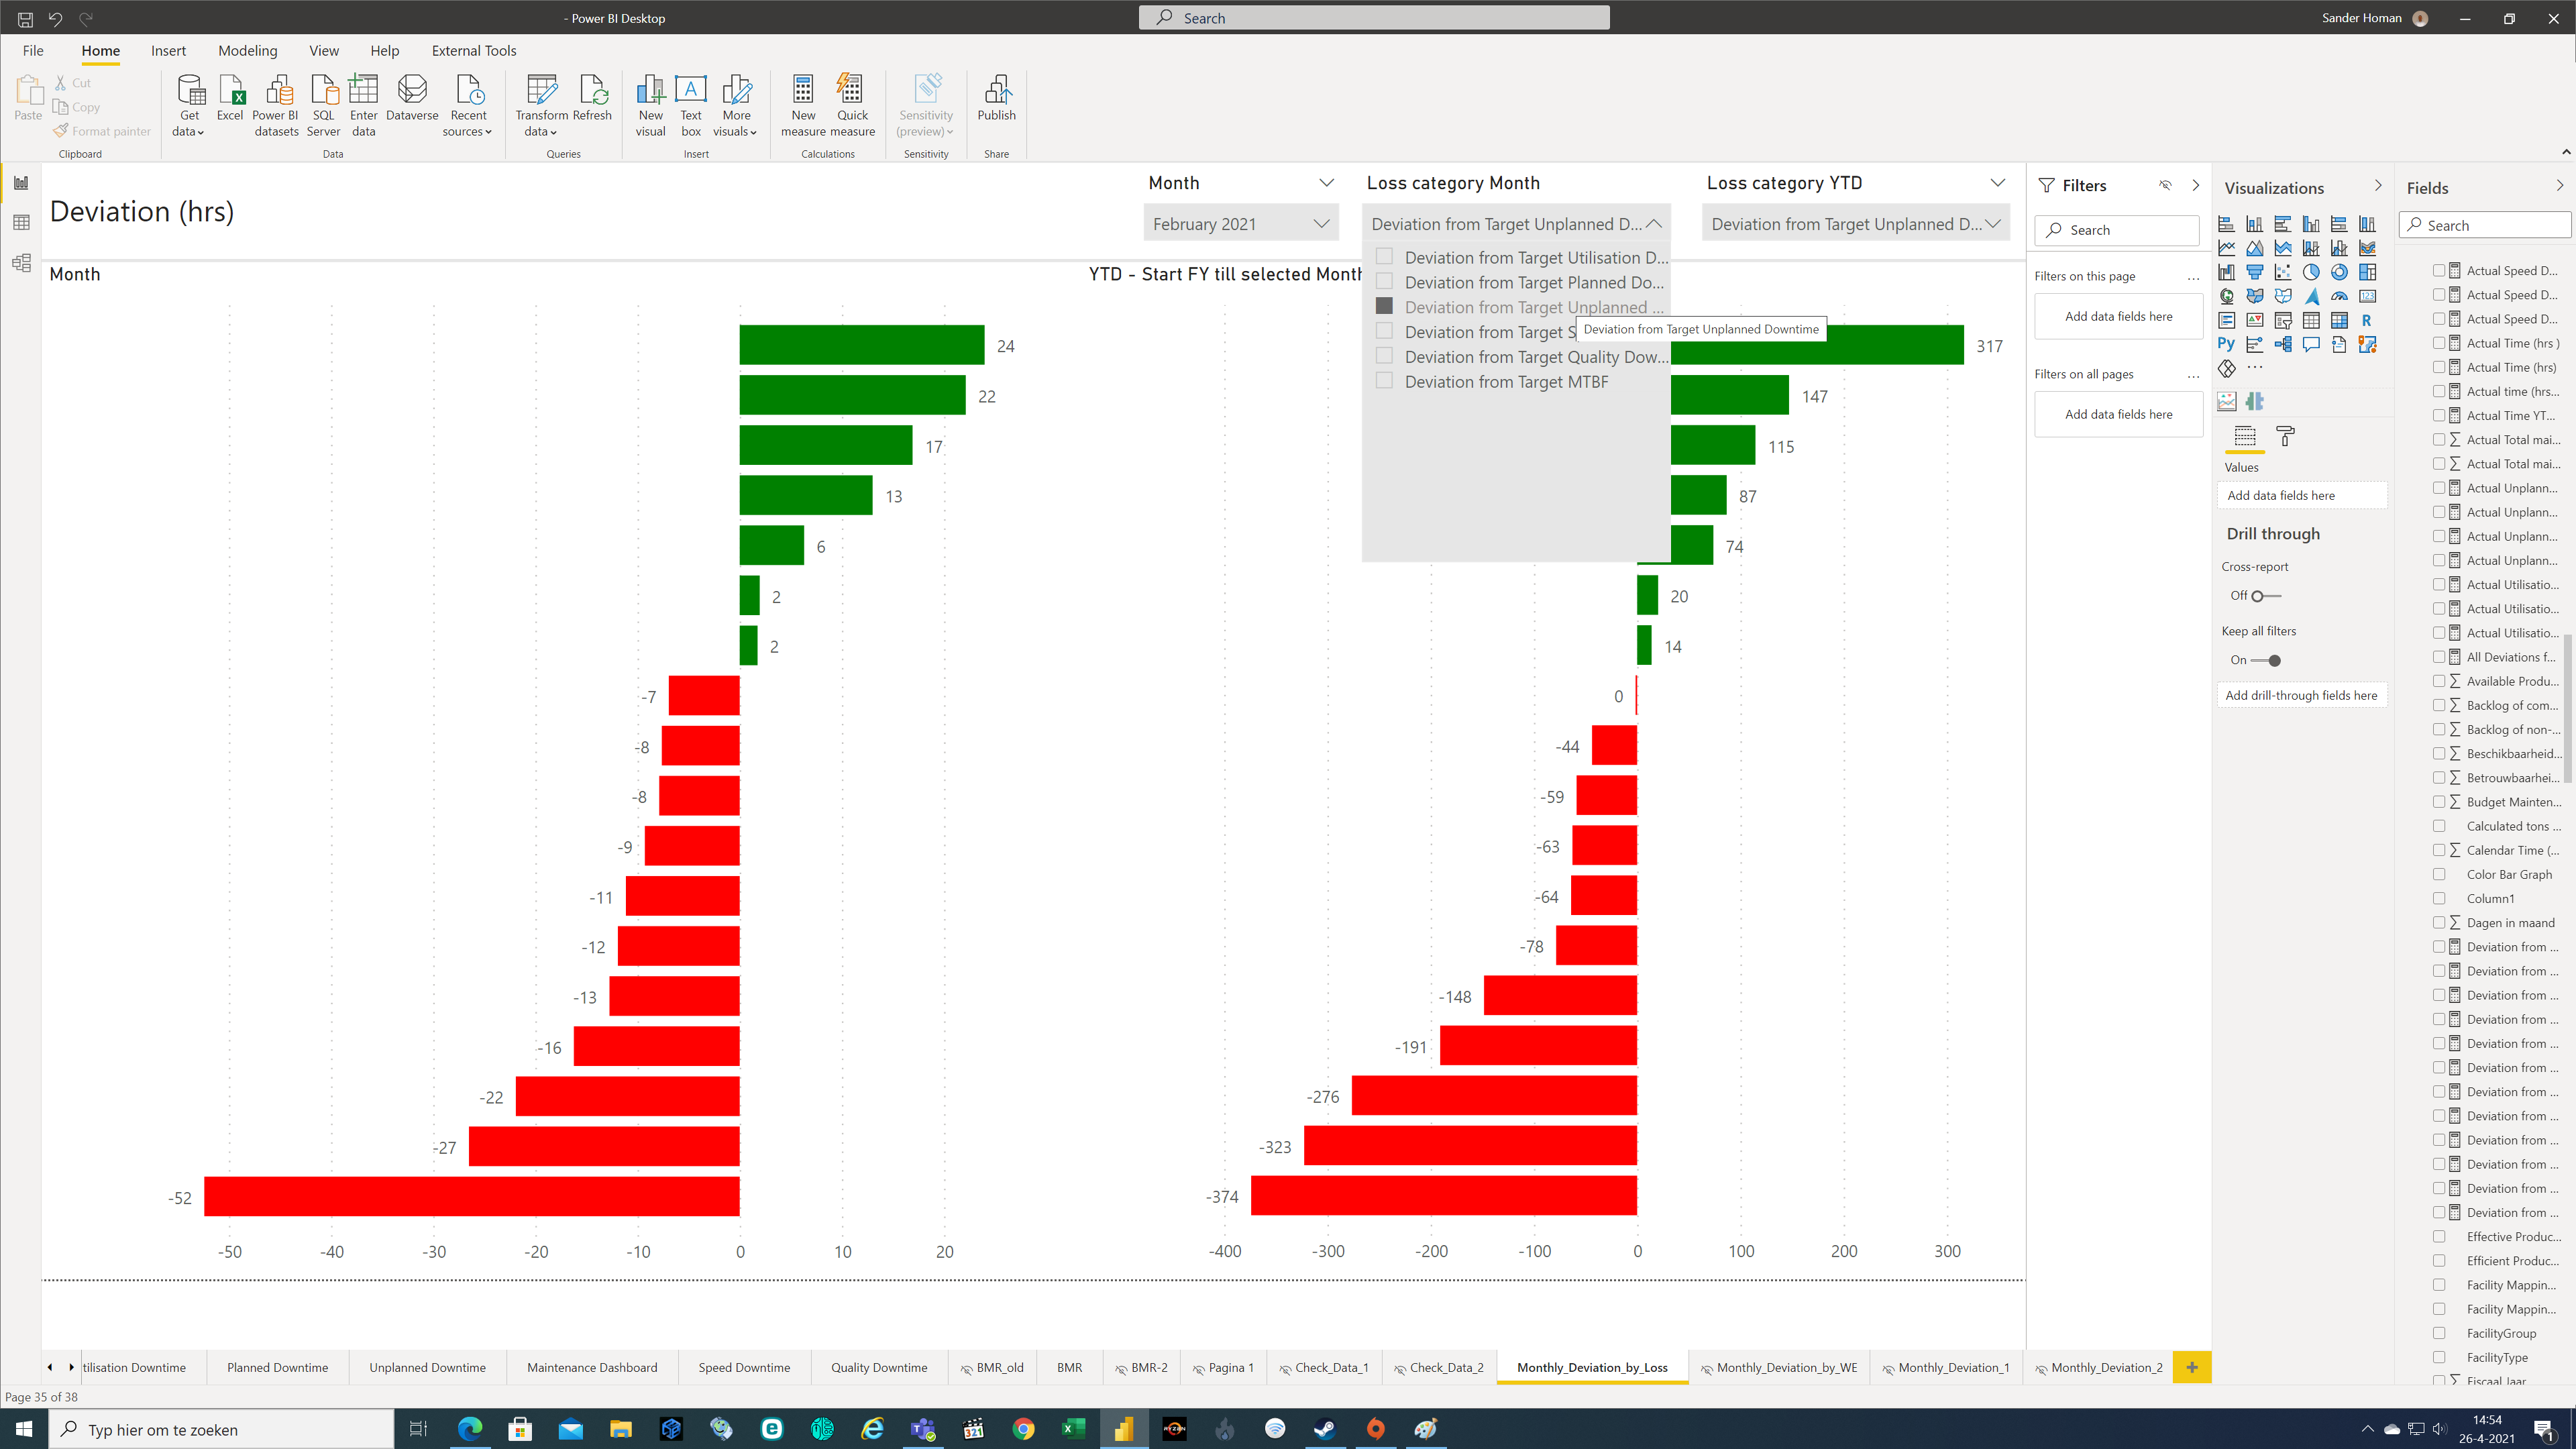Check the Actual Time (hrs ) field

tap(2439, 343)
